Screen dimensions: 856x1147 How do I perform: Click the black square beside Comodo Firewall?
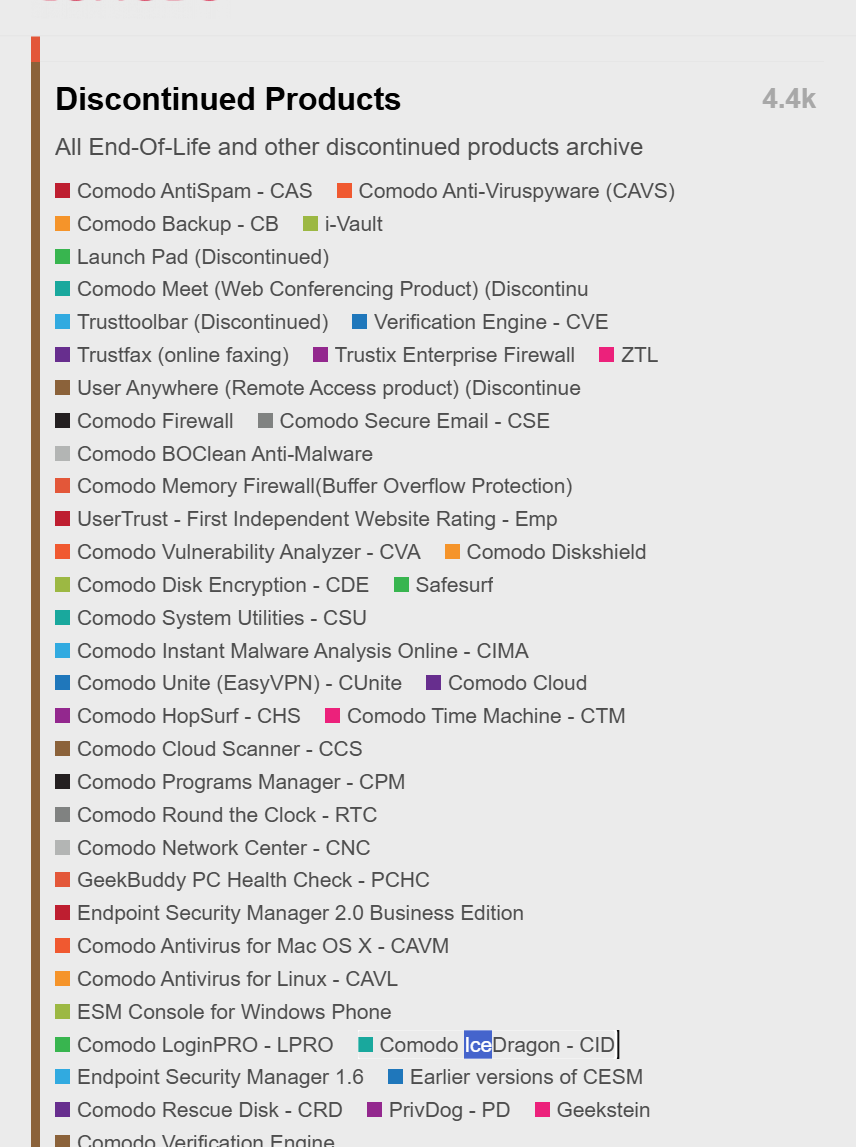pos(63,421)
